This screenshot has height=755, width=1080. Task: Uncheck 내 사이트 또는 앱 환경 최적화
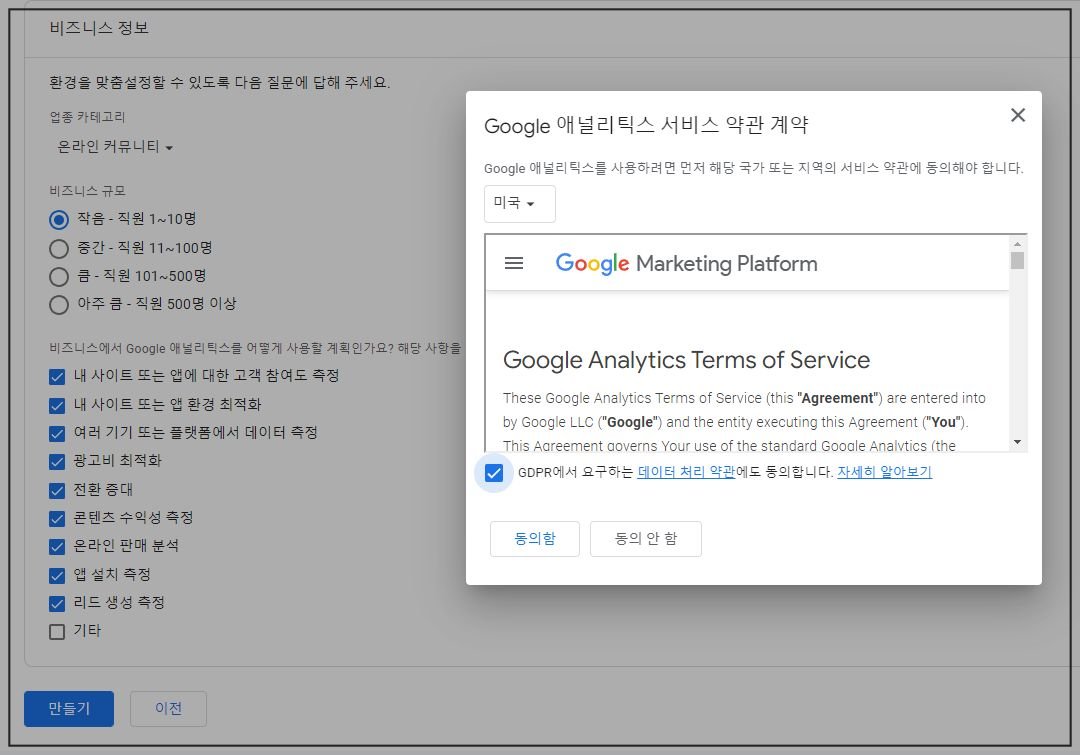tap(57, 405)
